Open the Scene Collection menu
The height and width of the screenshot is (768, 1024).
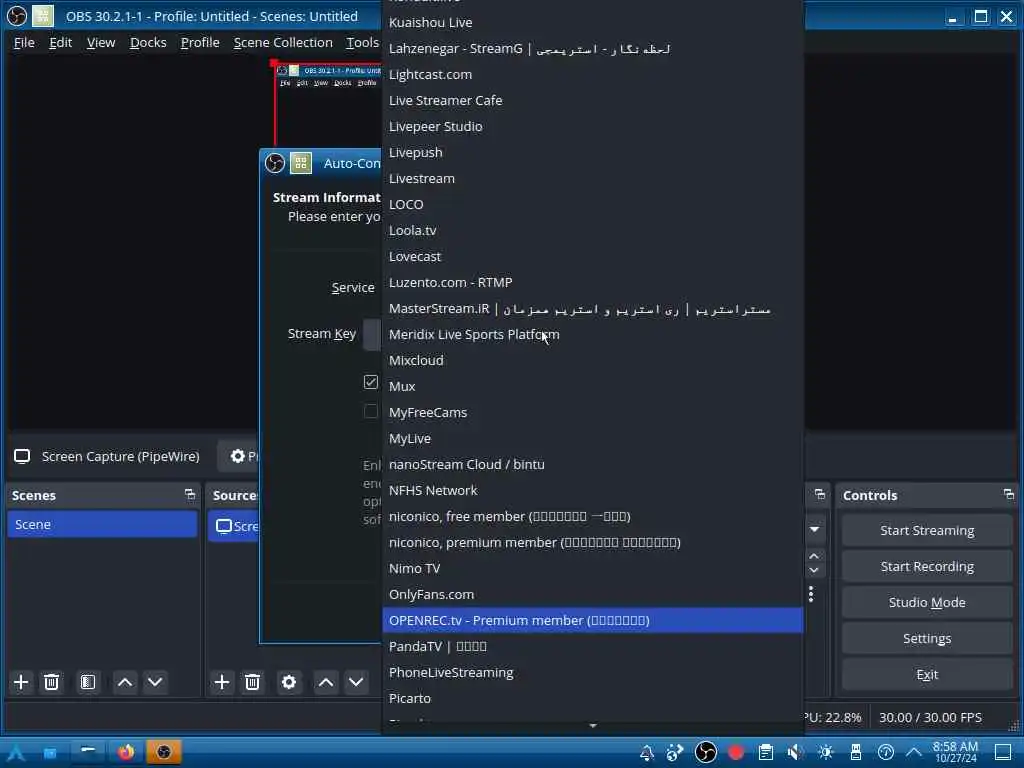pos(283,42)
